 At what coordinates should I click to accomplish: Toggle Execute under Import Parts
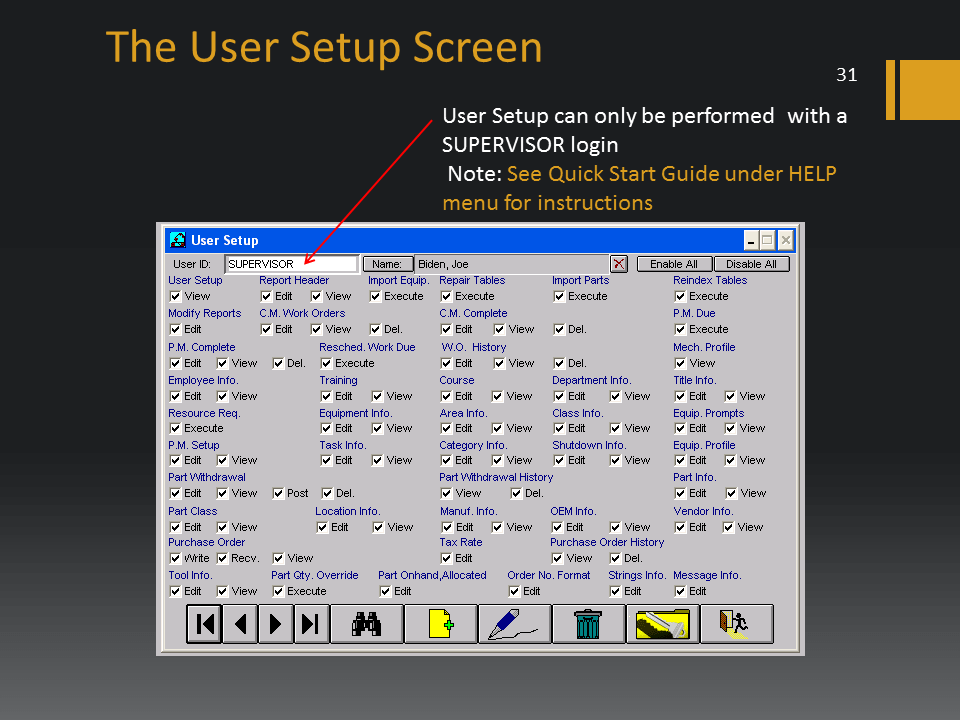coord(559,296)
